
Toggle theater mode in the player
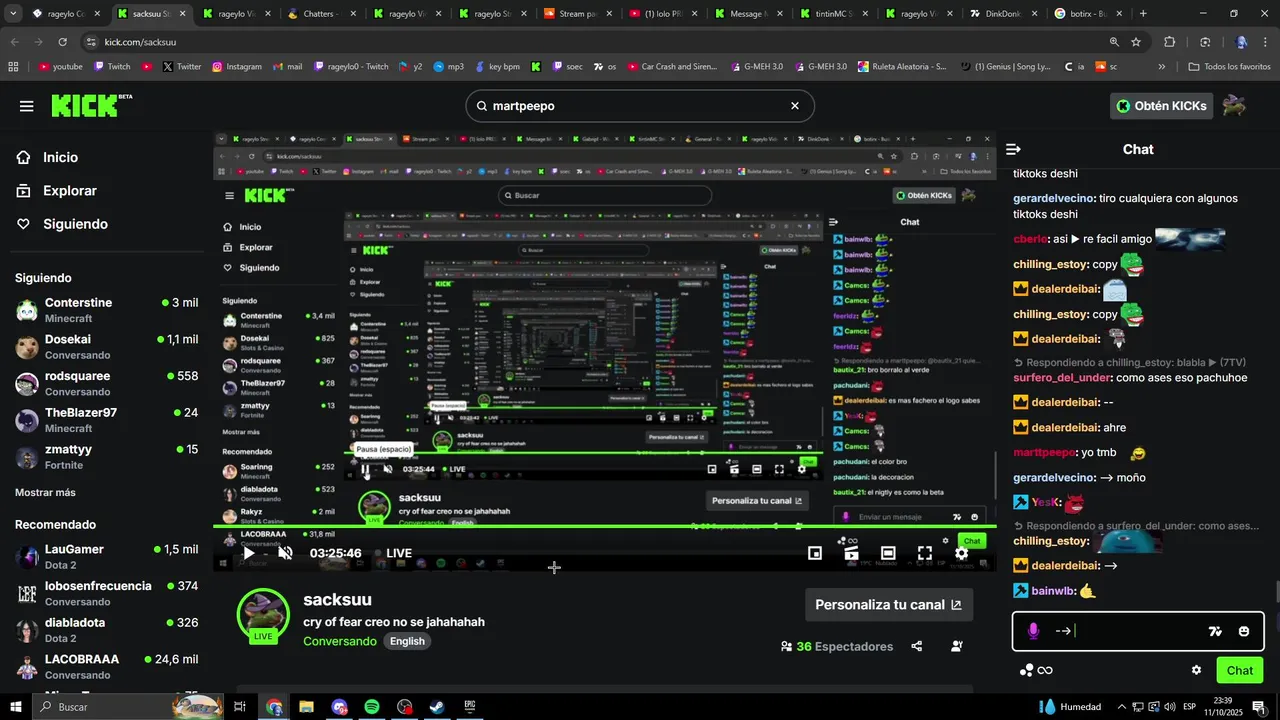(888, 553)
